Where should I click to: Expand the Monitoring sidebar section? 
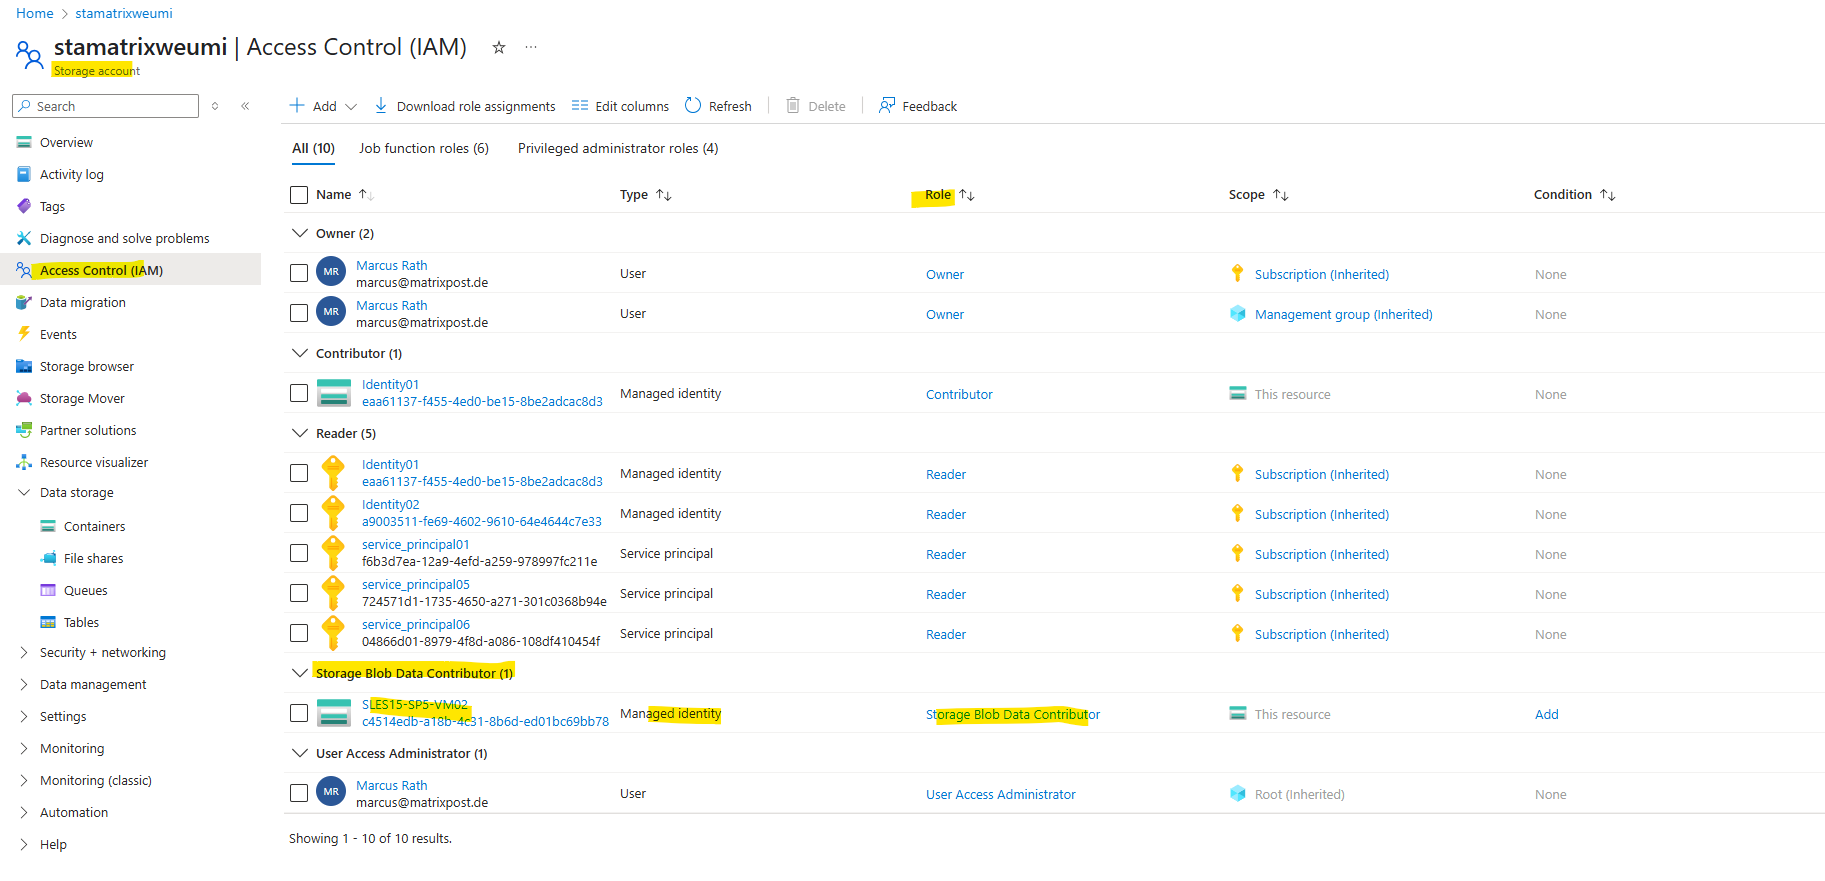[24, 748]
